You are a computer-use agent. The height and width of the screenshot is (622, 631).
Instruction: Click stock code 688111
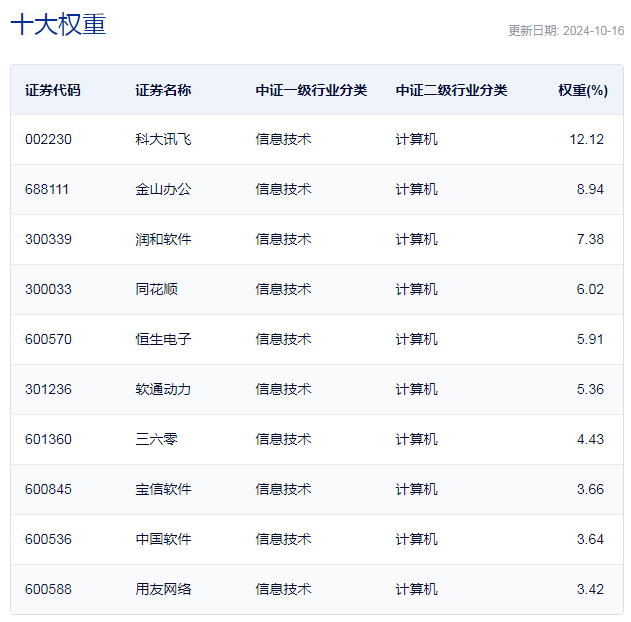point(47,189)
